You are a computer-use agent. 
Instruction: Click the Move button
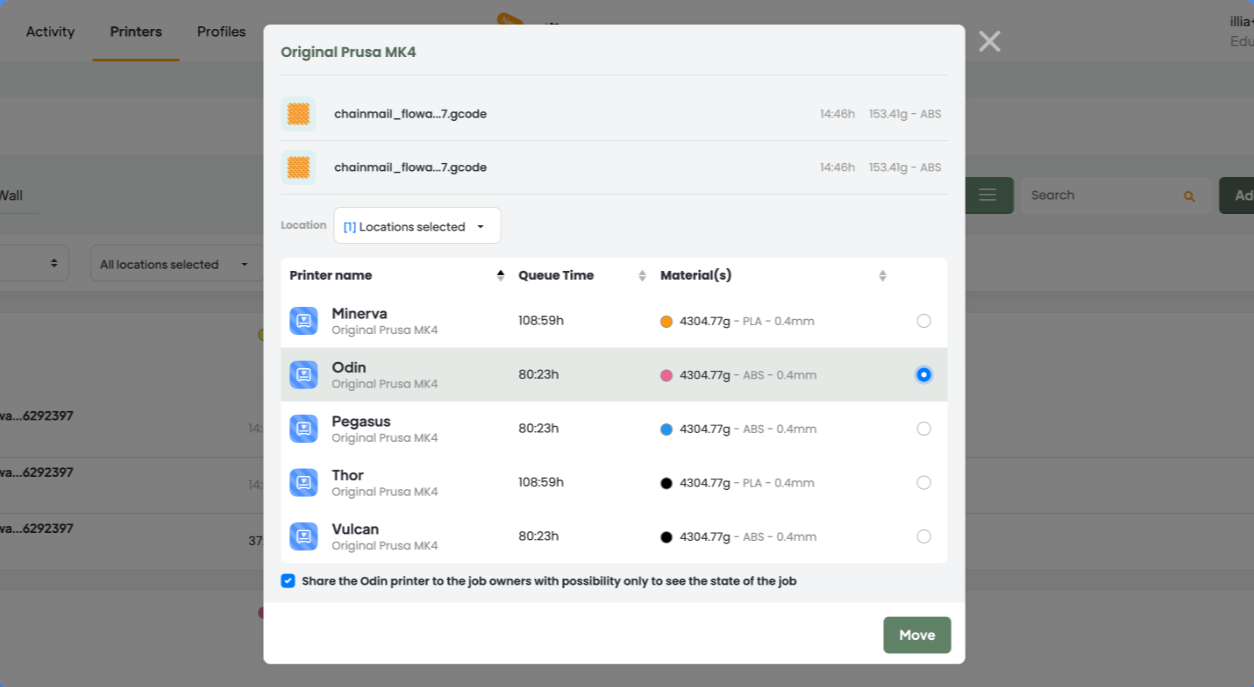point(917,635)
